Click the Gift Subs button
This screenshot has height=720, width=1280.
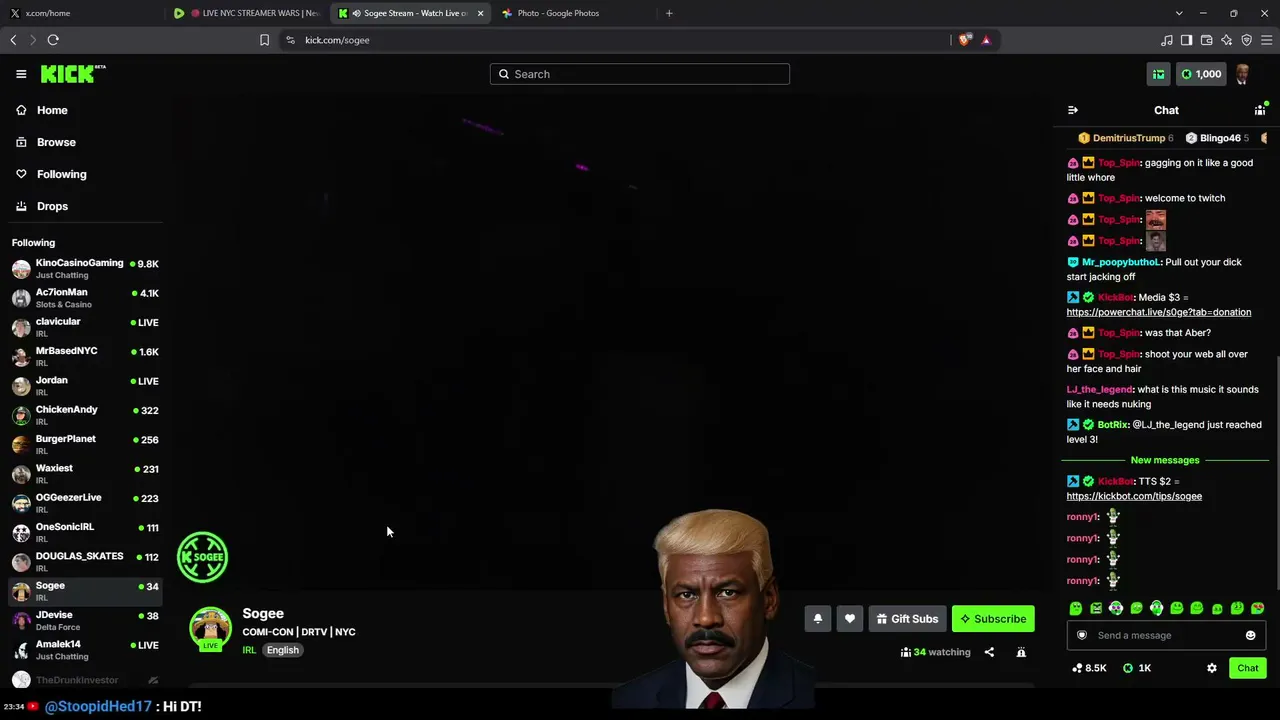[907, 619]
